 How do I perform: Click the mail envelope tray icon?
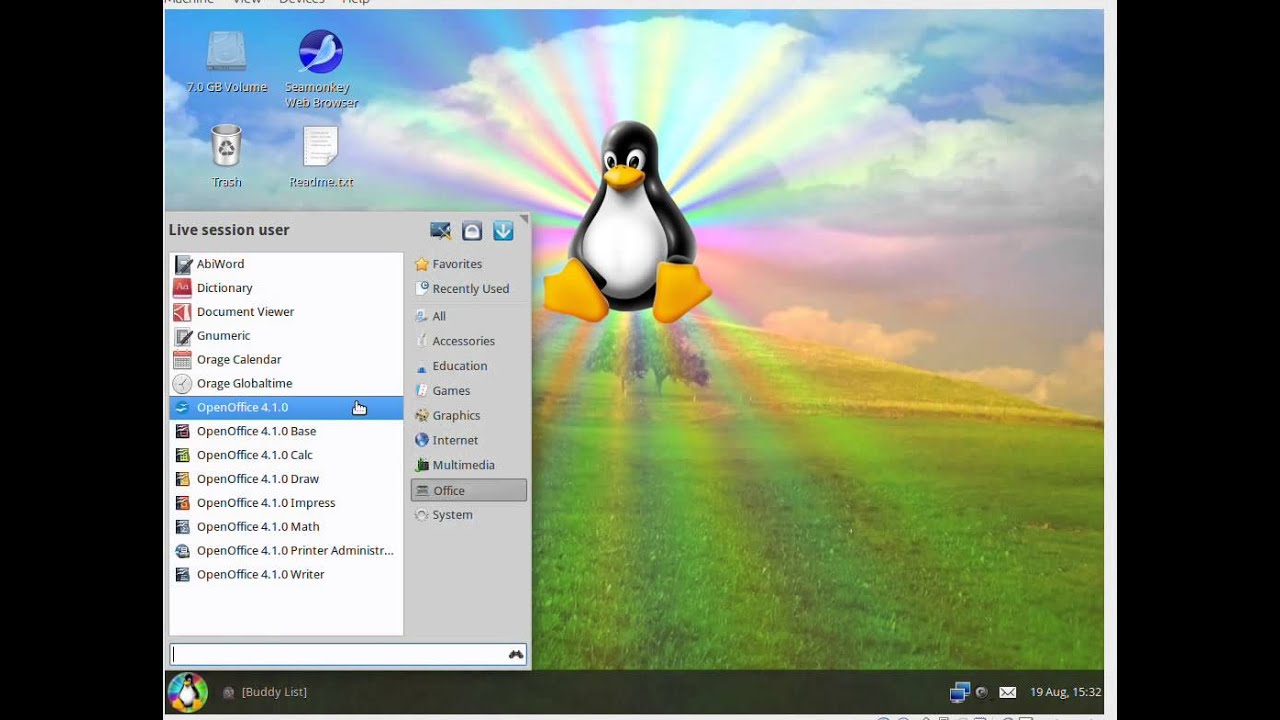tap(1008, 692)
